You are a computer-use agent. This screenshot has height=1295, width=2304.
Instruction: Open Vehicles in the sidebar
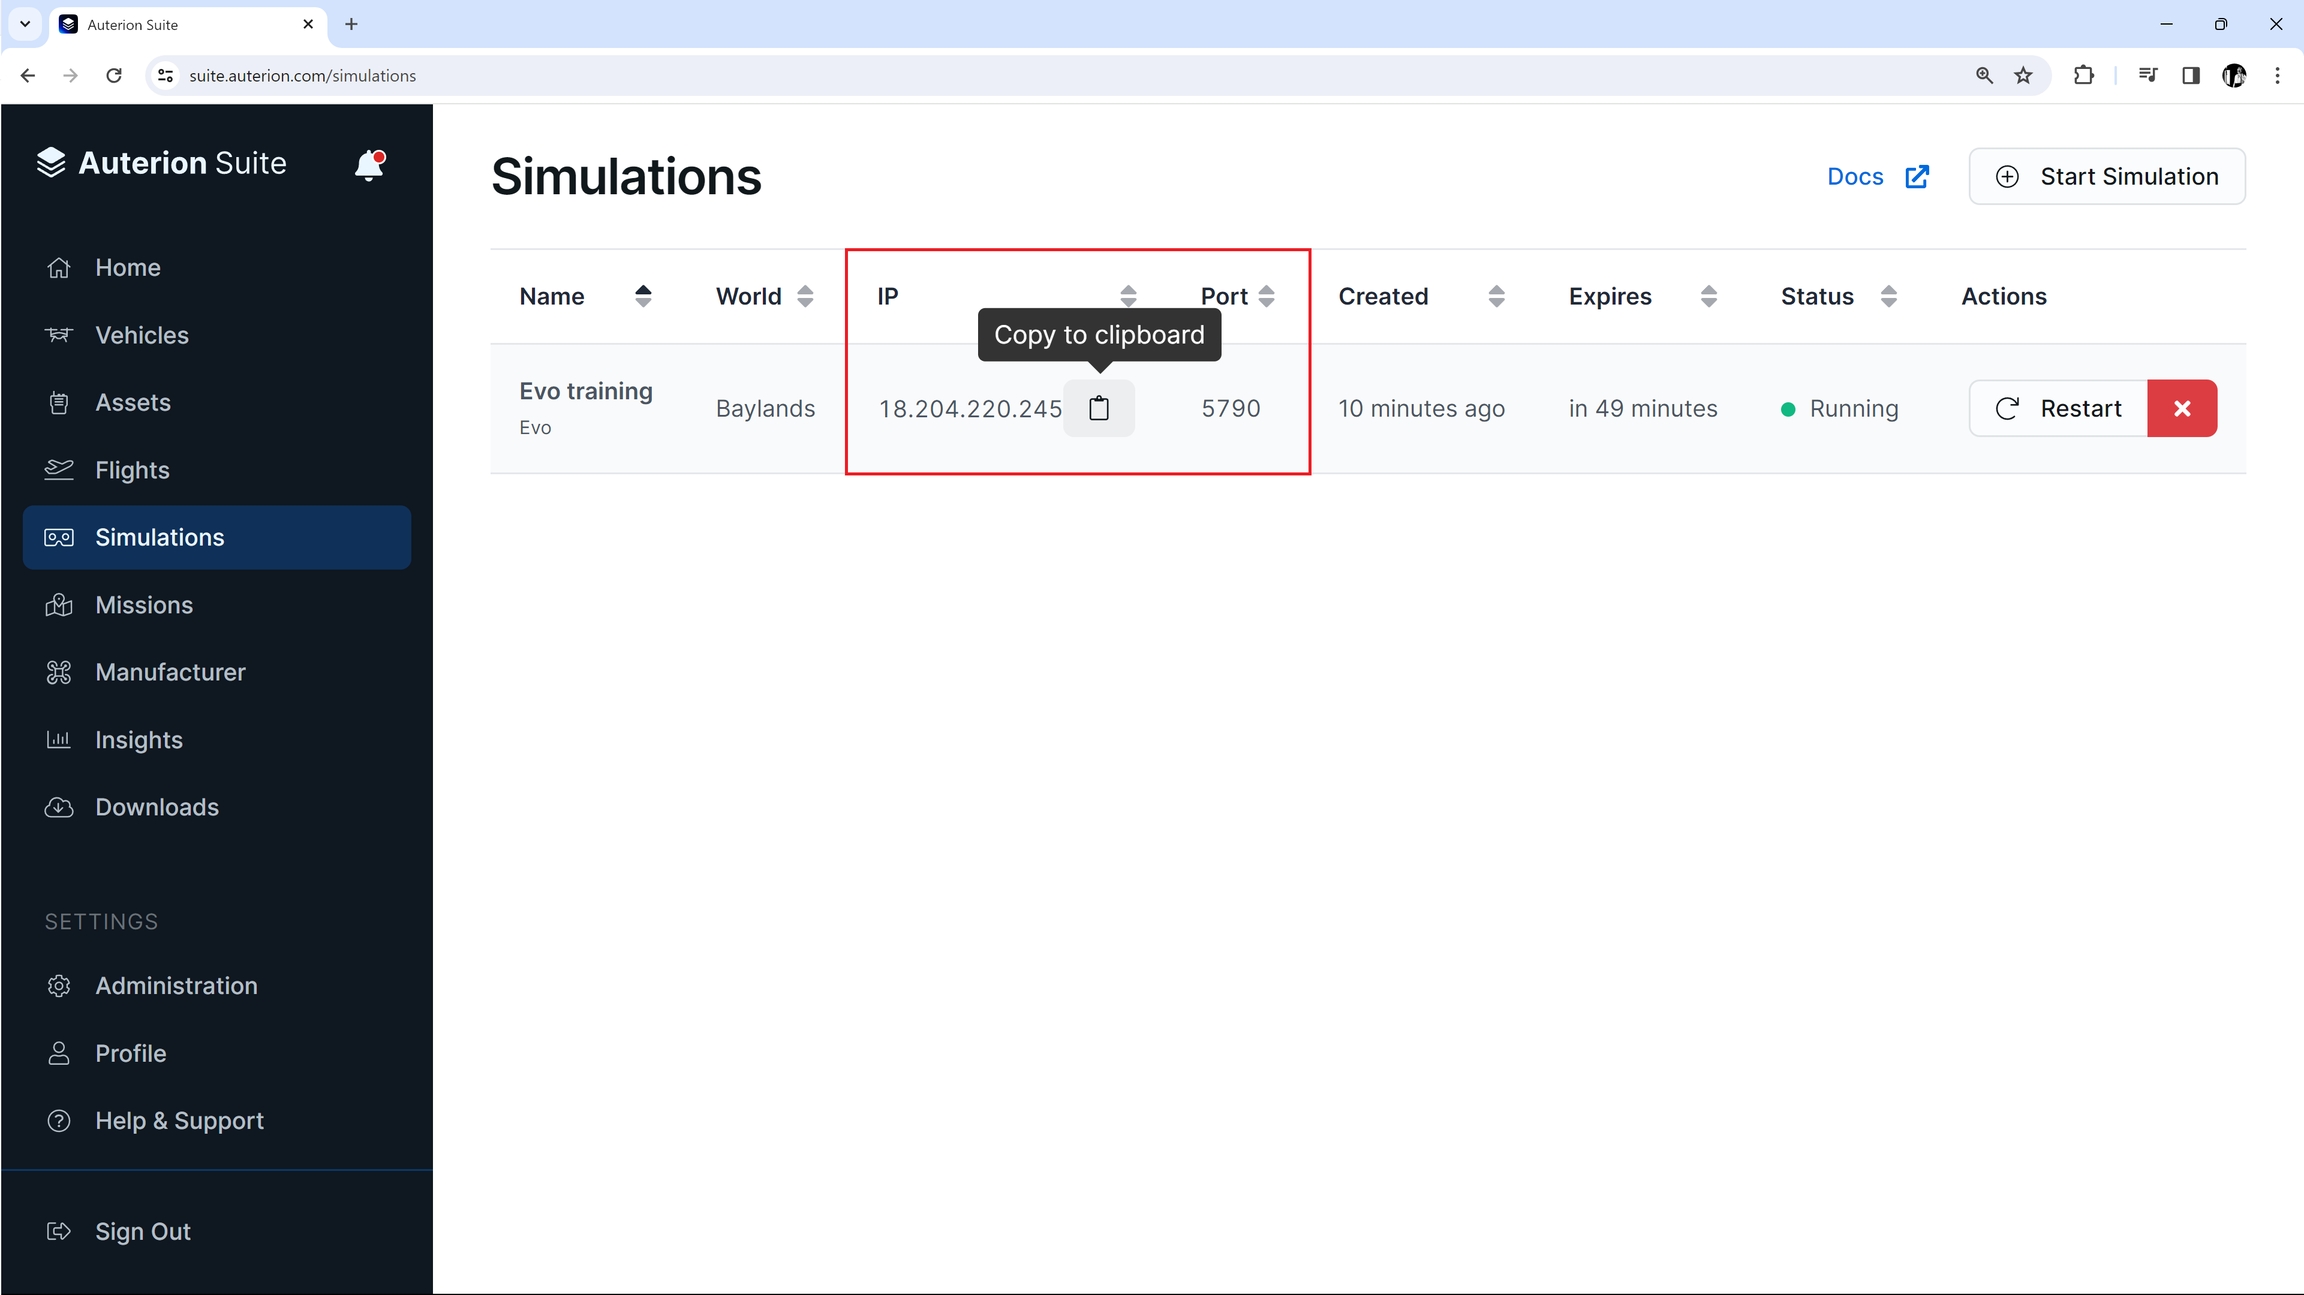[x=141, y=335]
